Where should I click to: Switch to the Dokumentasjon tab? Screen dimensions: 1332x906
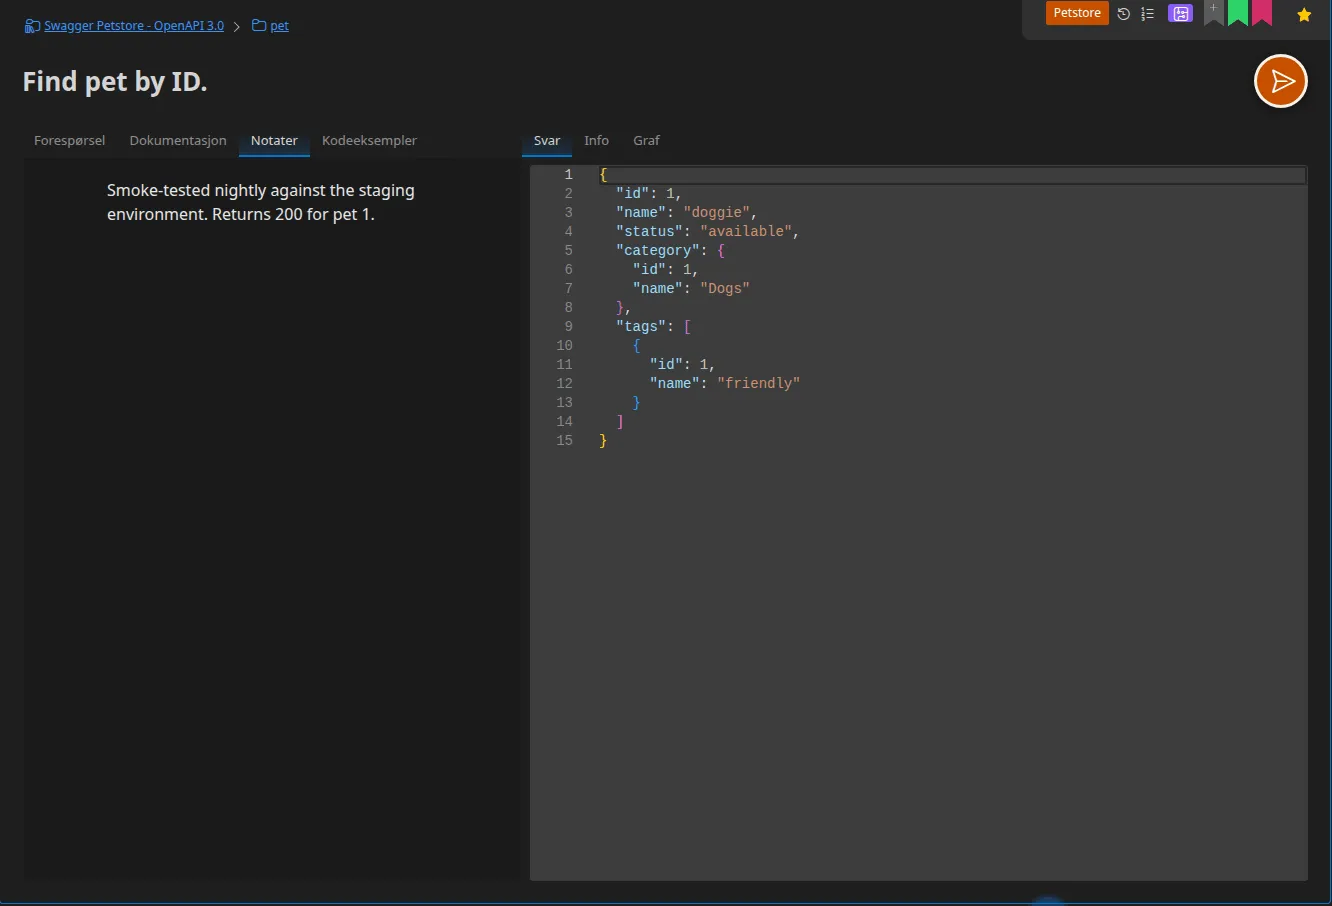click(178, 141)
